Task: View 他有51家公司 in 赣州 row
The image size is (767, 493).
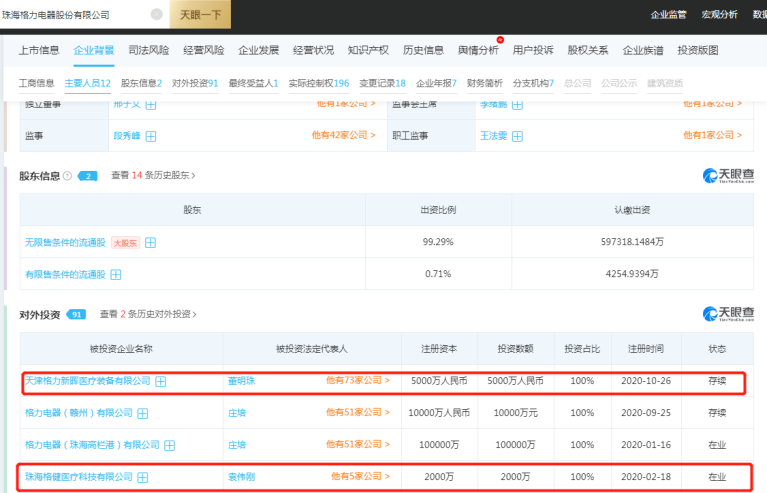Action: 358,412
